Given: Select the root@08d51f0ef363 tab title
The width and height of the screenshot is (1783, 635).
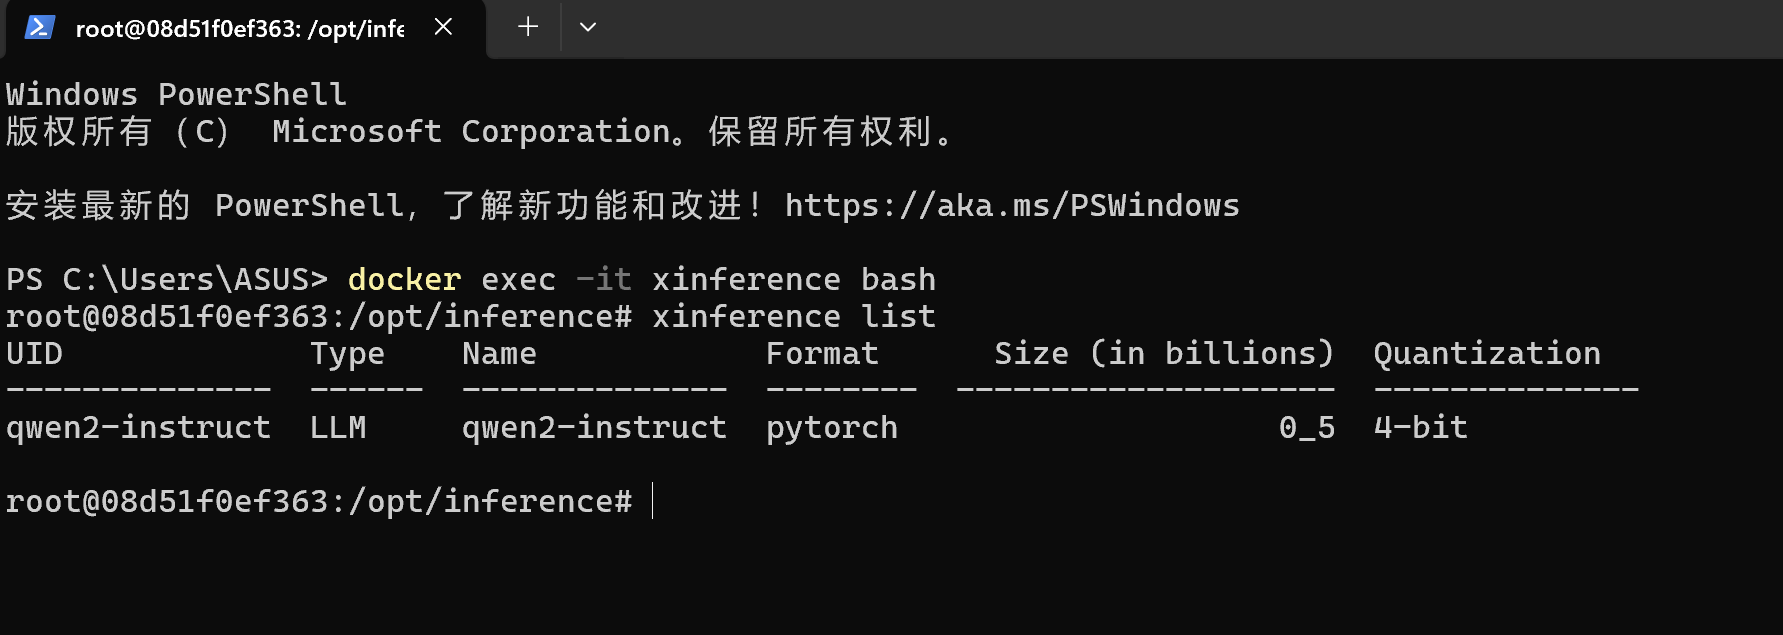Looking at the screenshot, I should 239,29.
